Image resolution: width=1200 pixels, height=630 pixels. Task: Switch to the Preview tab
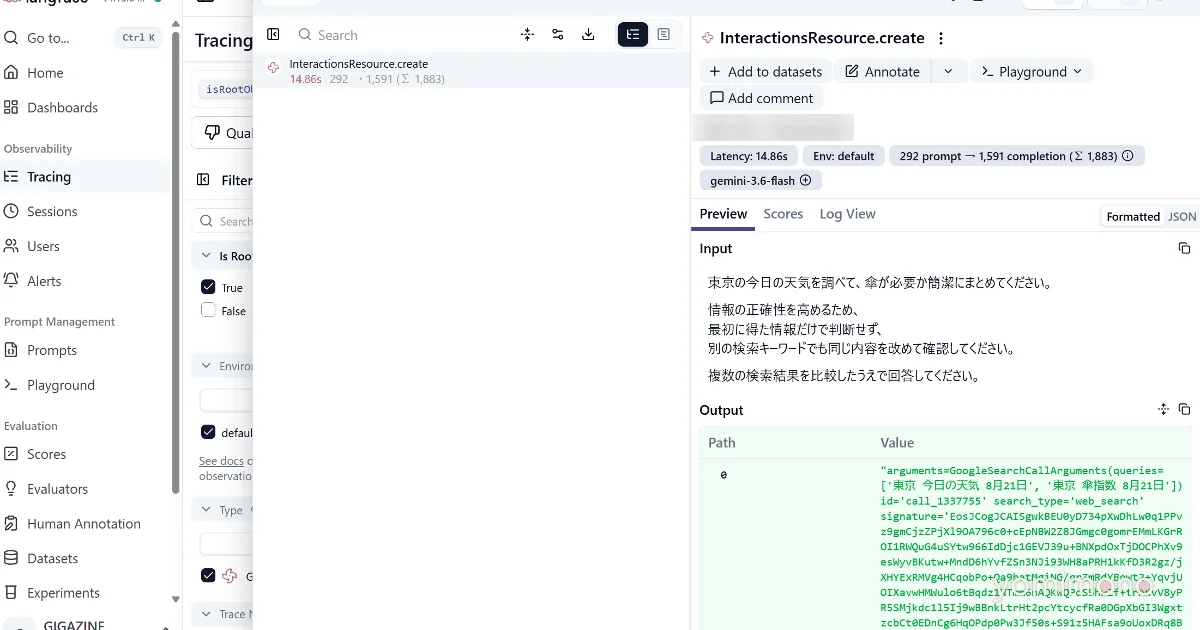click(x=723, y=214)
